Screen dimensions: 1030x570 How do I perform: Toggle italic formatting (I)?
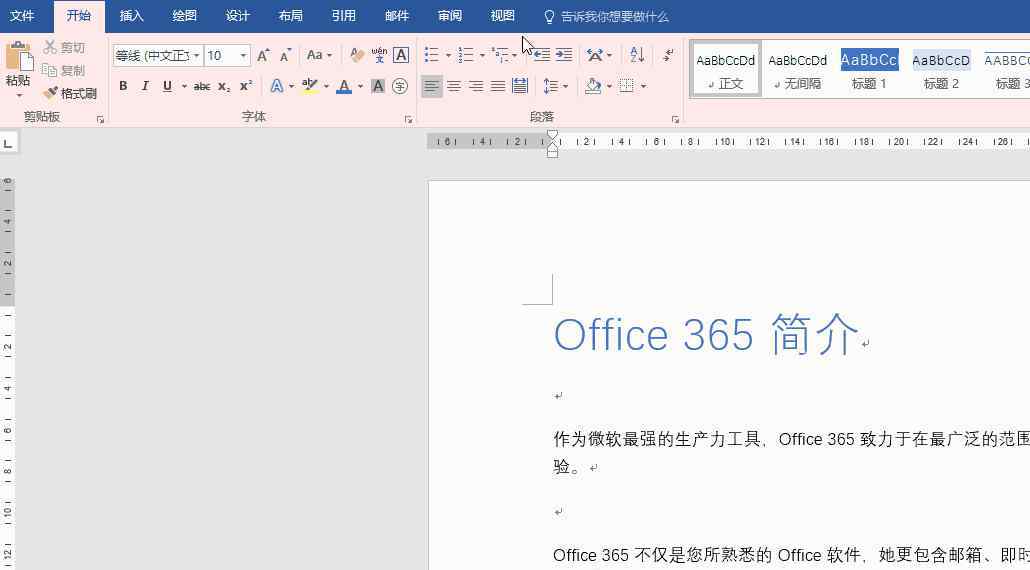145,86
